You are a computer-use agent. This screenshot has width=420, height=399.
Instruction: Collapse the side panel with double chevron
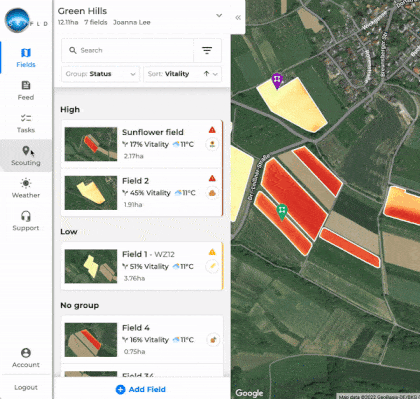click(x=238, y=18)
